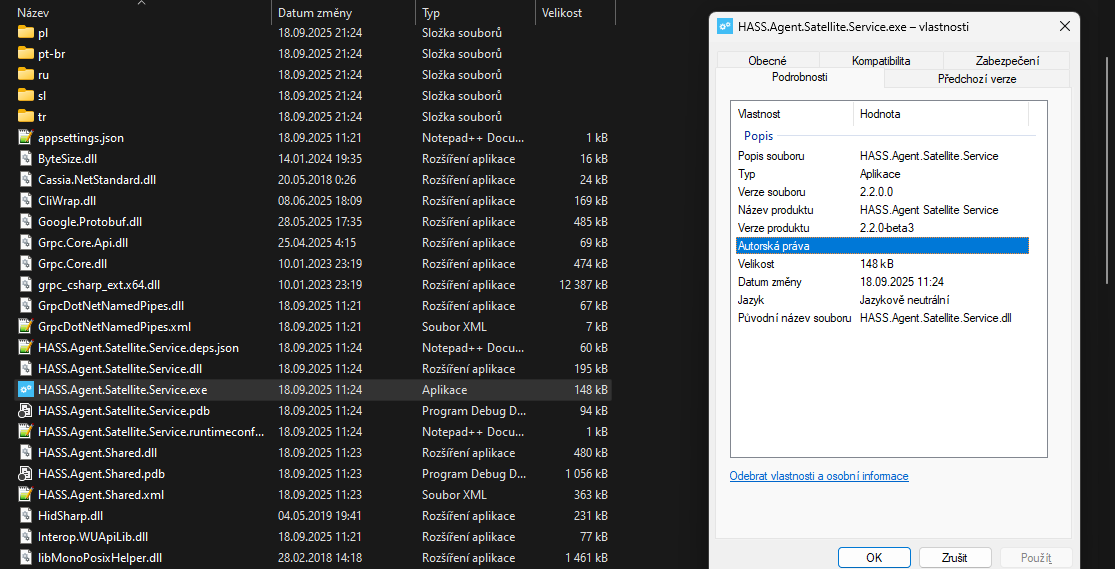The width and height of the screenshot is (1115, 569).
Task: Click the Typ Aplikace property row
Action: 882,174
